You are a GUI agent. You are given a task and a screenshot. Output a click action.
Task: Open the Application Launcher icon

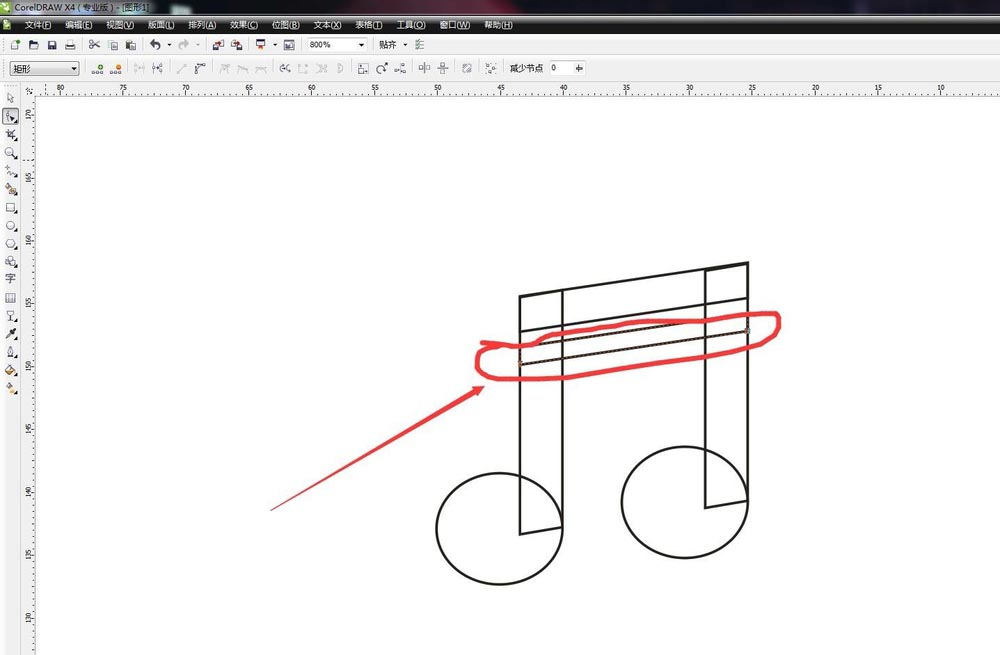(x=260, y=45)
